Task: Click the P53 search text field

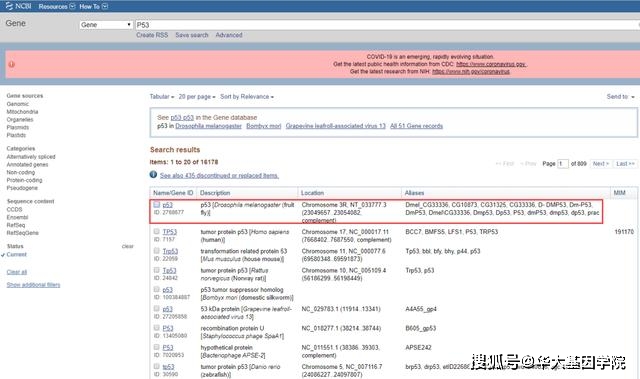Action: pos(387,25)
